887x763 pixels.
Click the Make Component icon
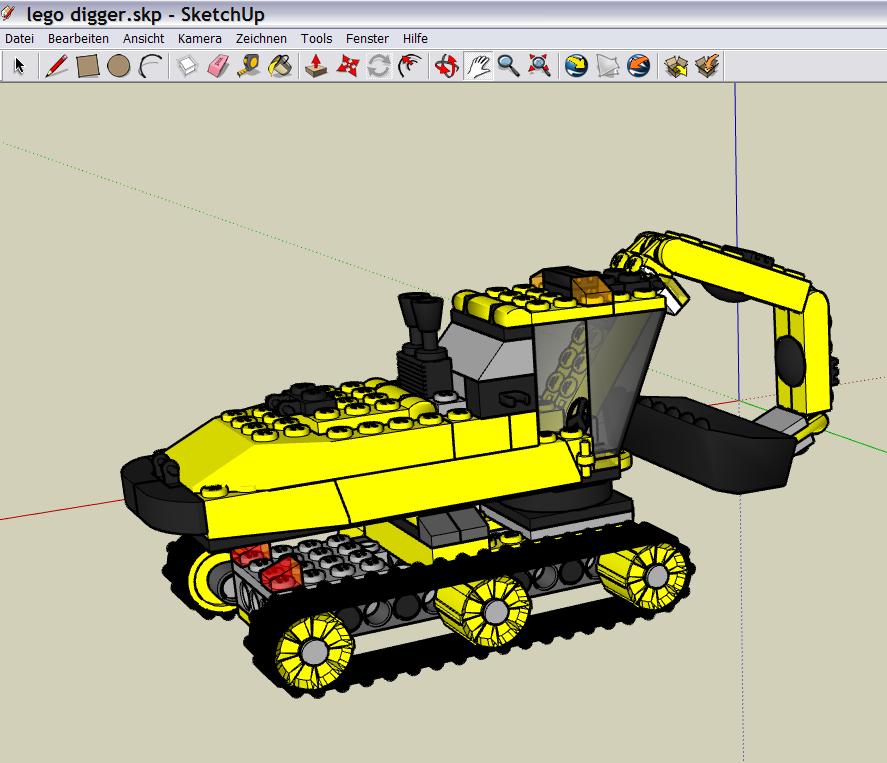187,66
